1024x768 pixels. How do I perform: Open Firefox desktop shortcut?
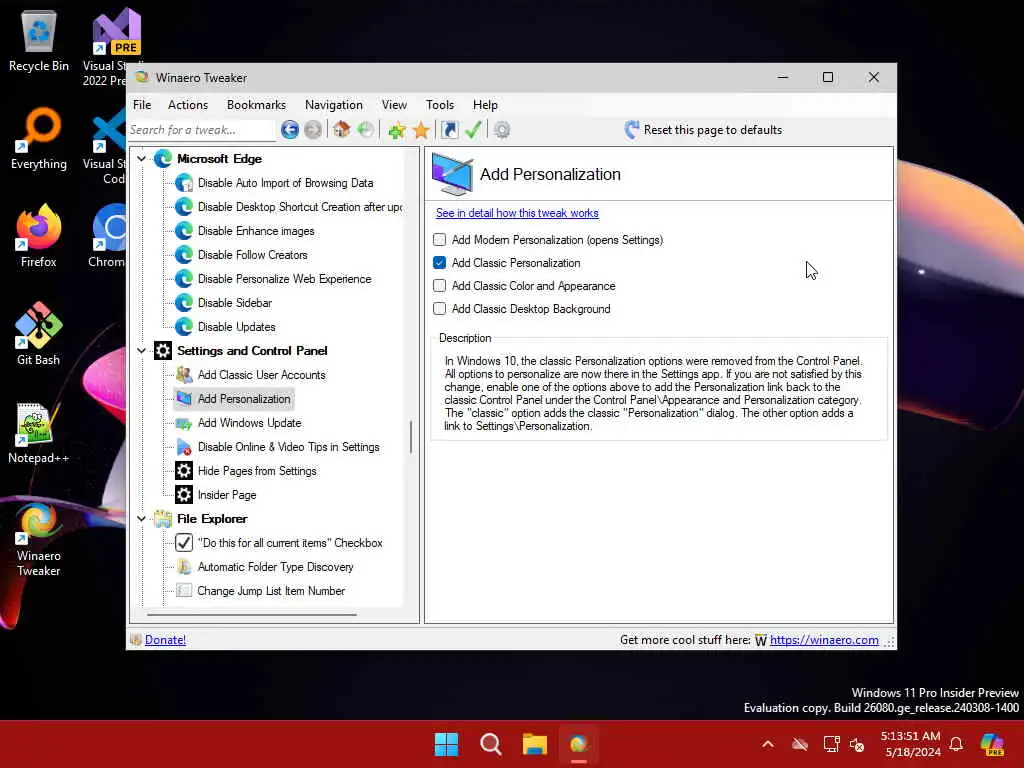click(39, 236)
